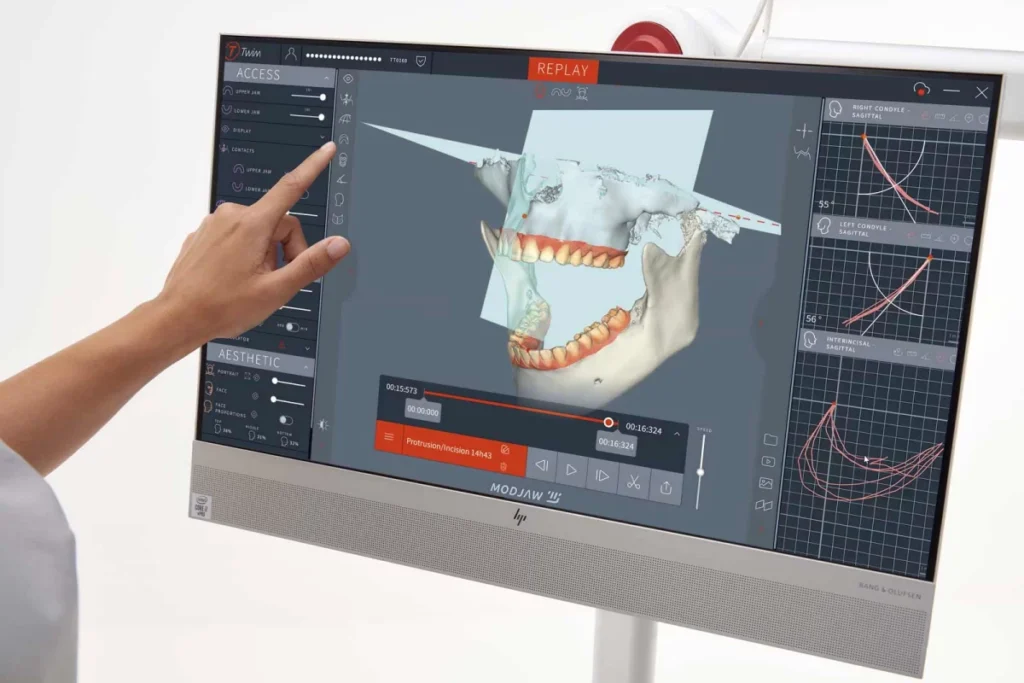This screenshot has width=1024, height=683.
Task: Expand the Display row dropdown arrow
Action: (322, 133)
